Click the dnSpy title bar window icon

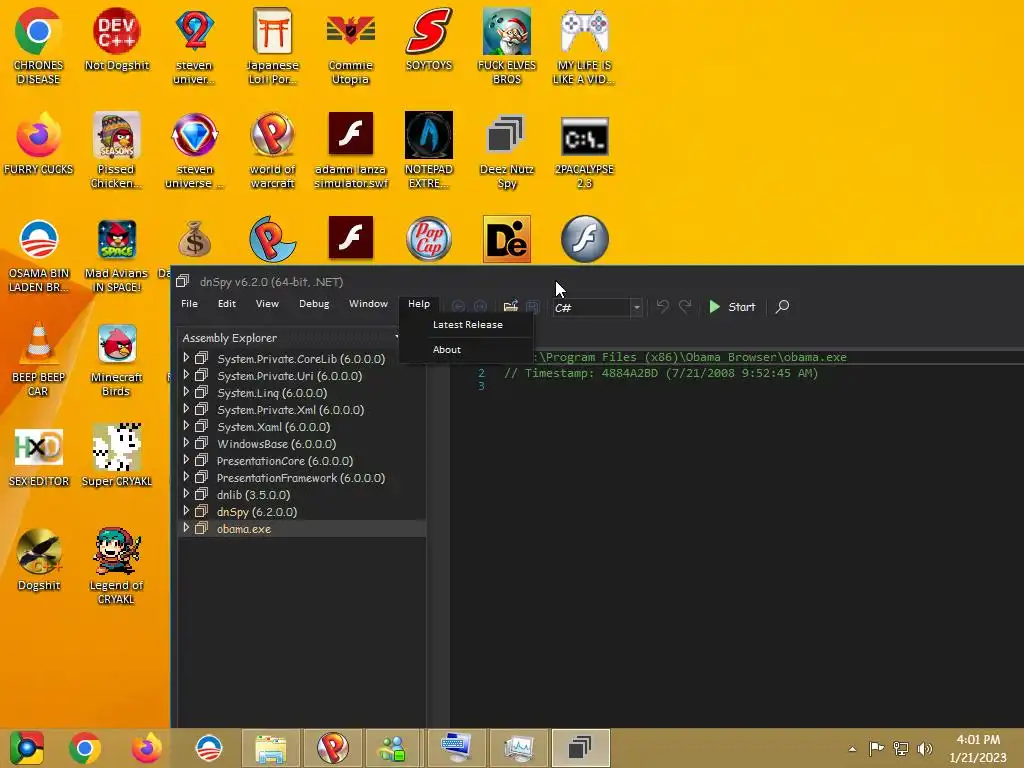coord(182,281)
